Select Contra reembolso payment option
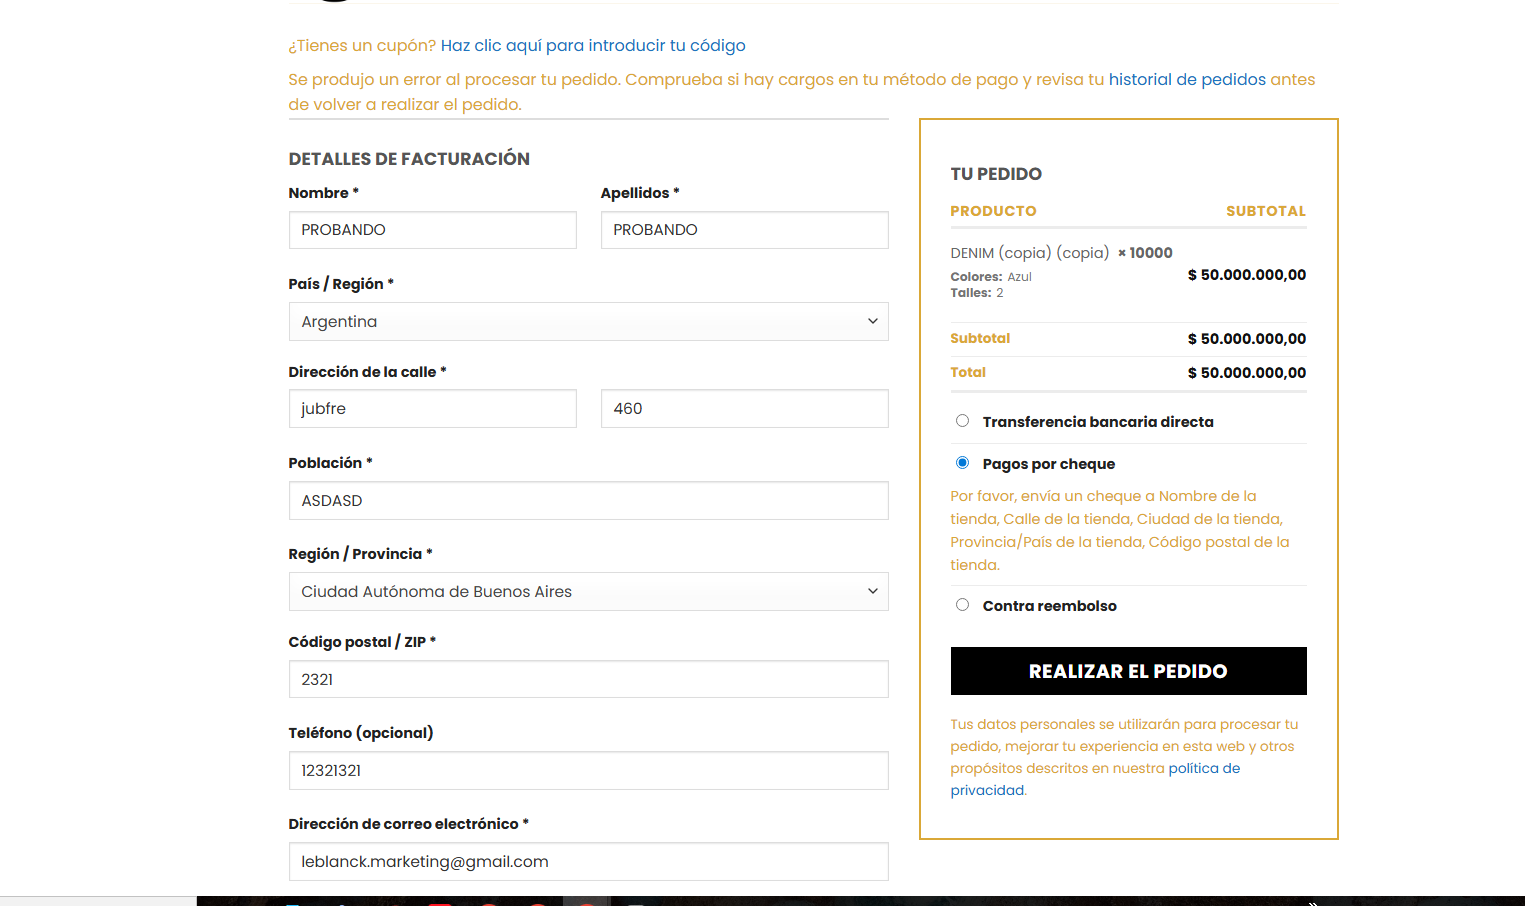Screen dimensions: 1525x906 (962, 605)
